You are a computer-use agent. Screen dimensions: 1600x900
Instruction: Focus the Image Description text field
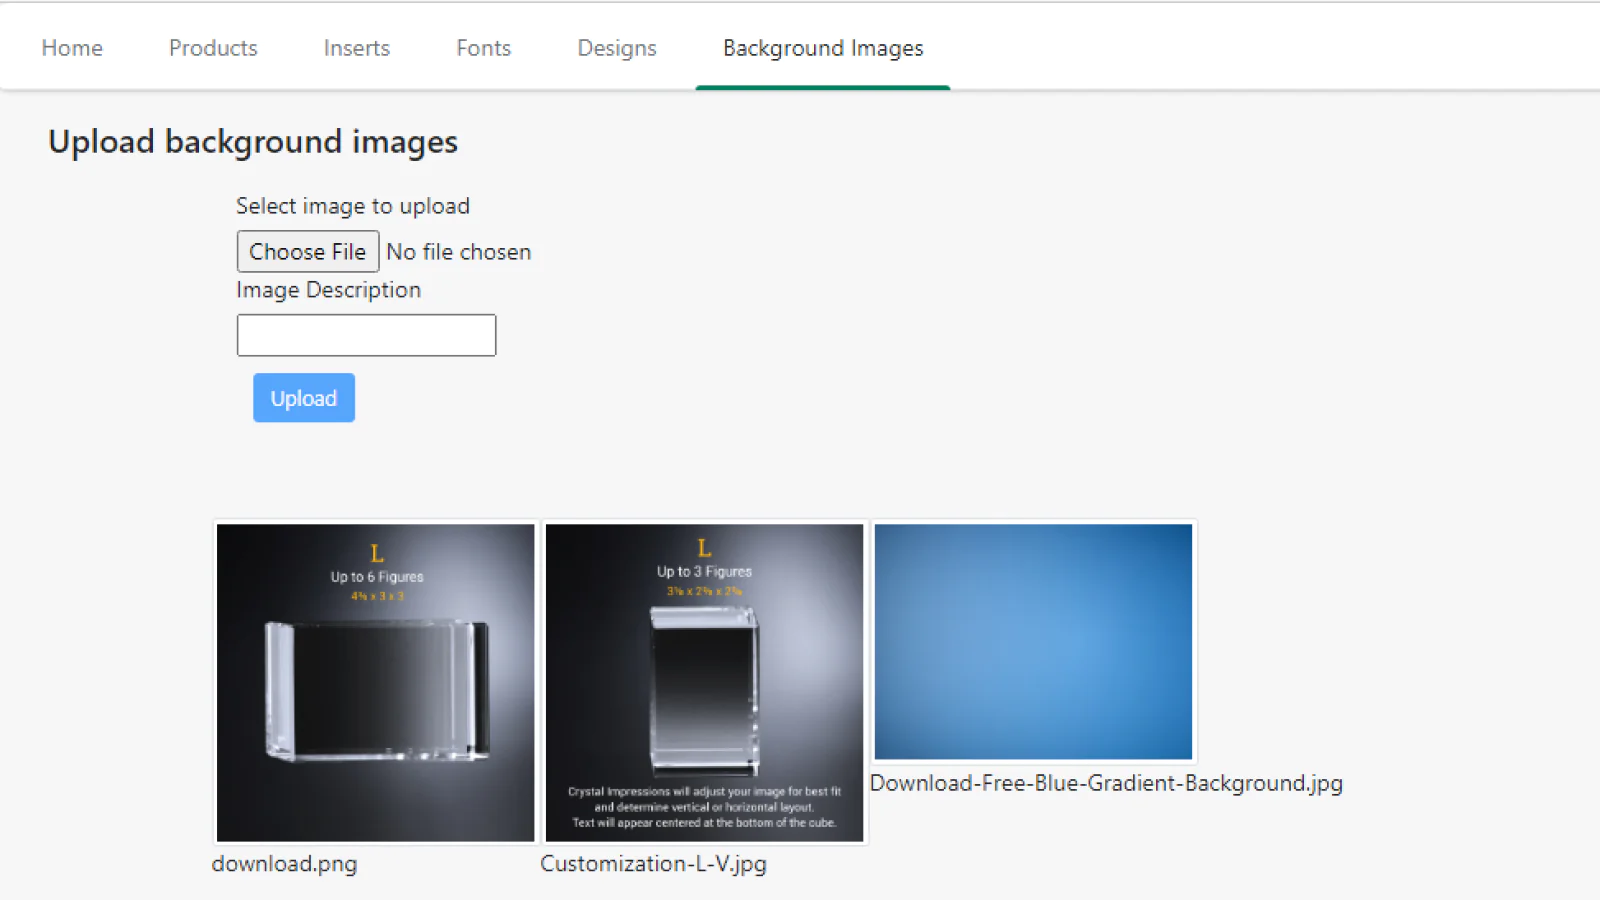tap(366, 335)
